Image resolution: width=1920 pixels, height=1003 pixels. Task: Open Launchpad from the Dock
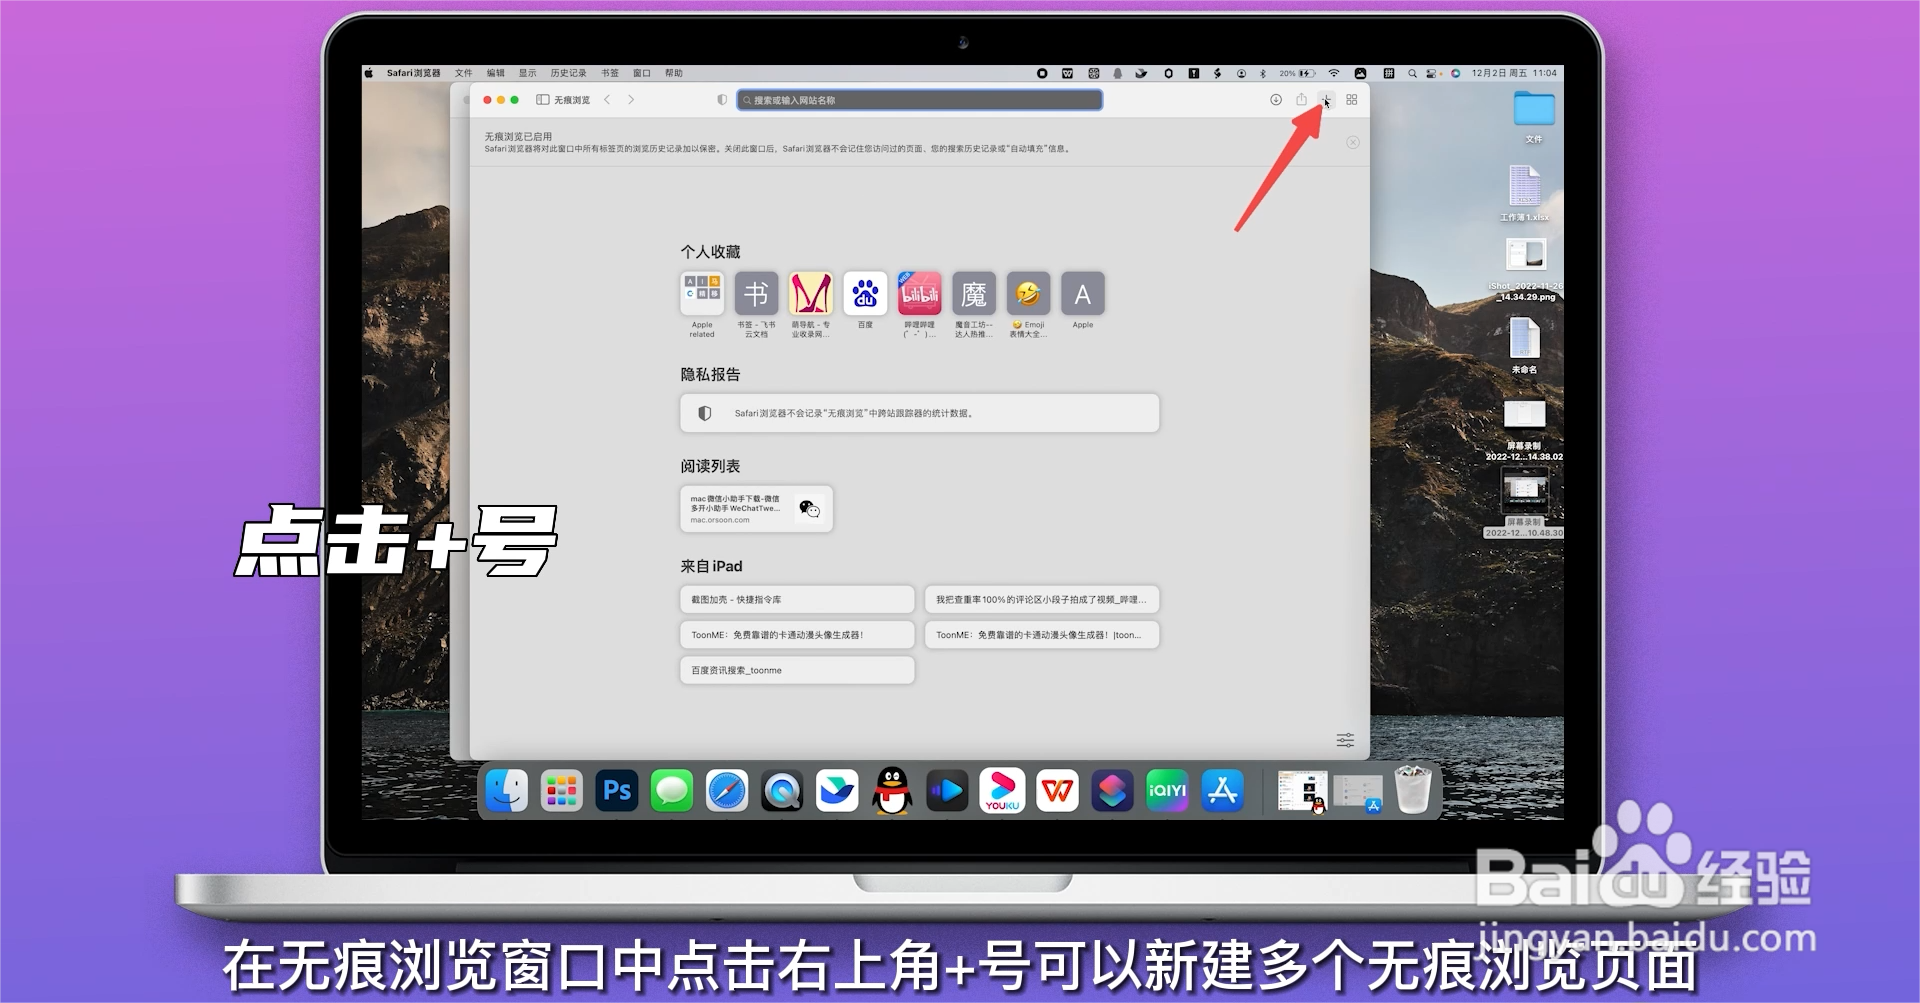[561, 790]
